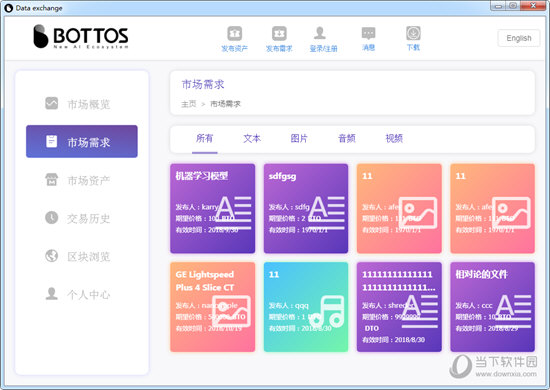The height and width of the screenshot is (390, 550).
Task: Click the 市场概览 chart icon in sidebar
Action: tap(52, 103)
